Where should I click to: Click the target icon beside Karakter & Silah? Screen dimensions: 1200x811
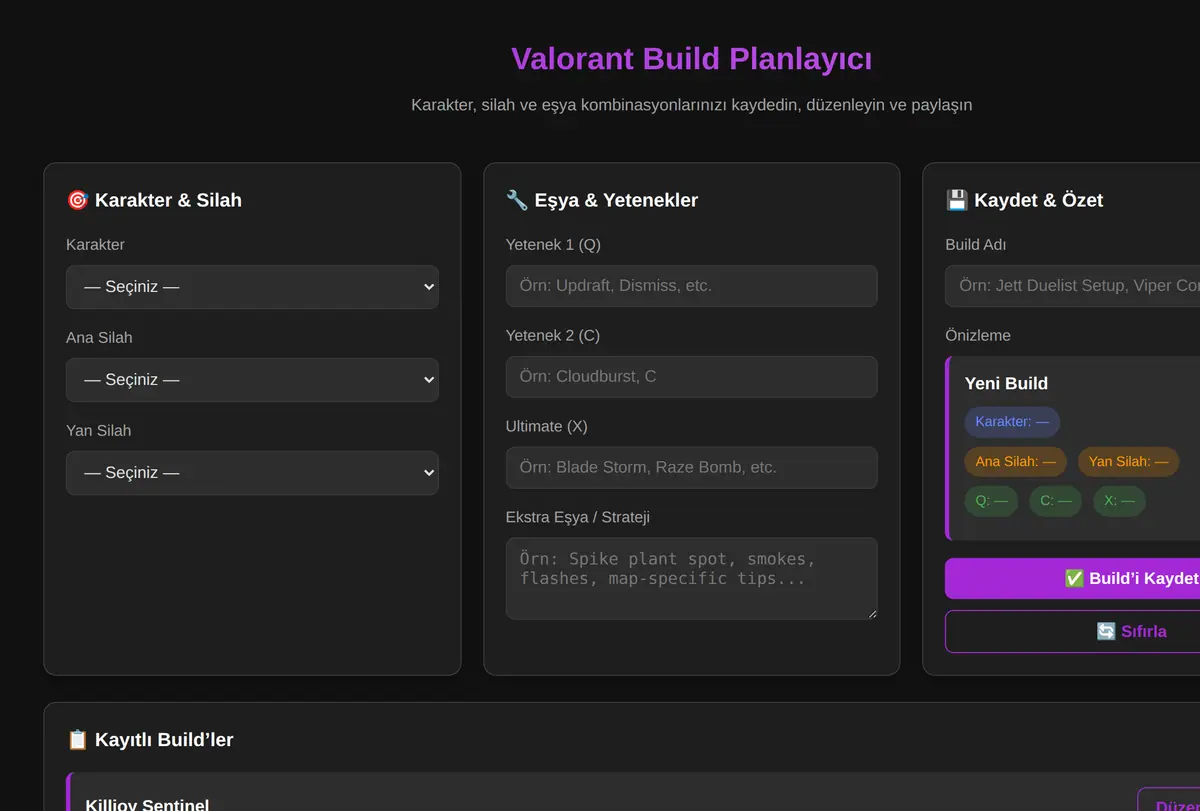click(77, 200)
